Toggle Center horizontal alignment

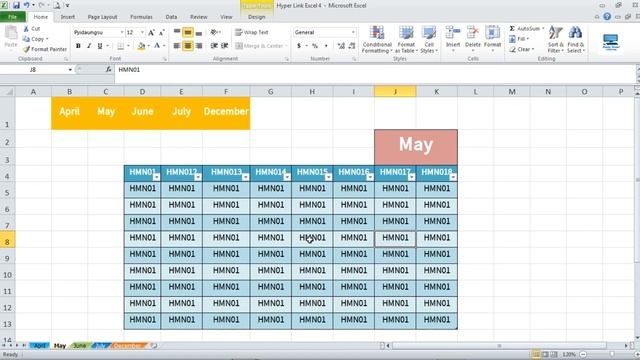tap(188, 46)
